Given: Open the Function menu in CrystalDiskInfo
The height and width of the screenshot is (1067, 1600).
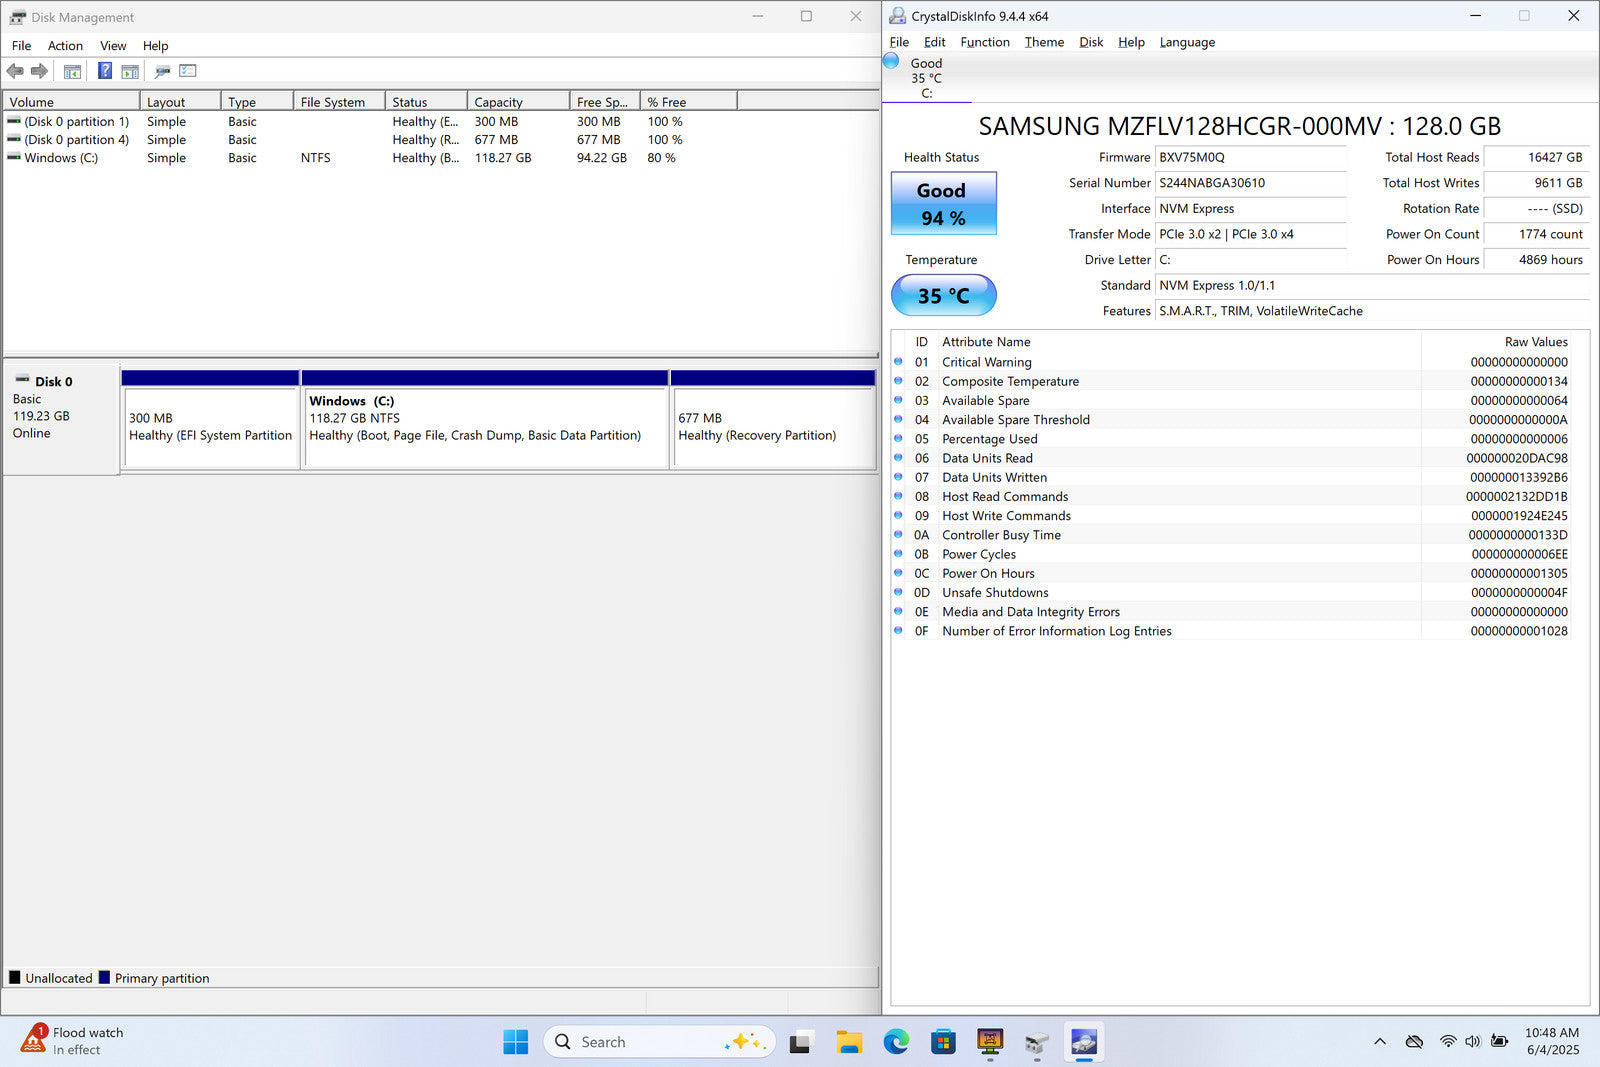Looking at the screenshot, I should 984,42.
